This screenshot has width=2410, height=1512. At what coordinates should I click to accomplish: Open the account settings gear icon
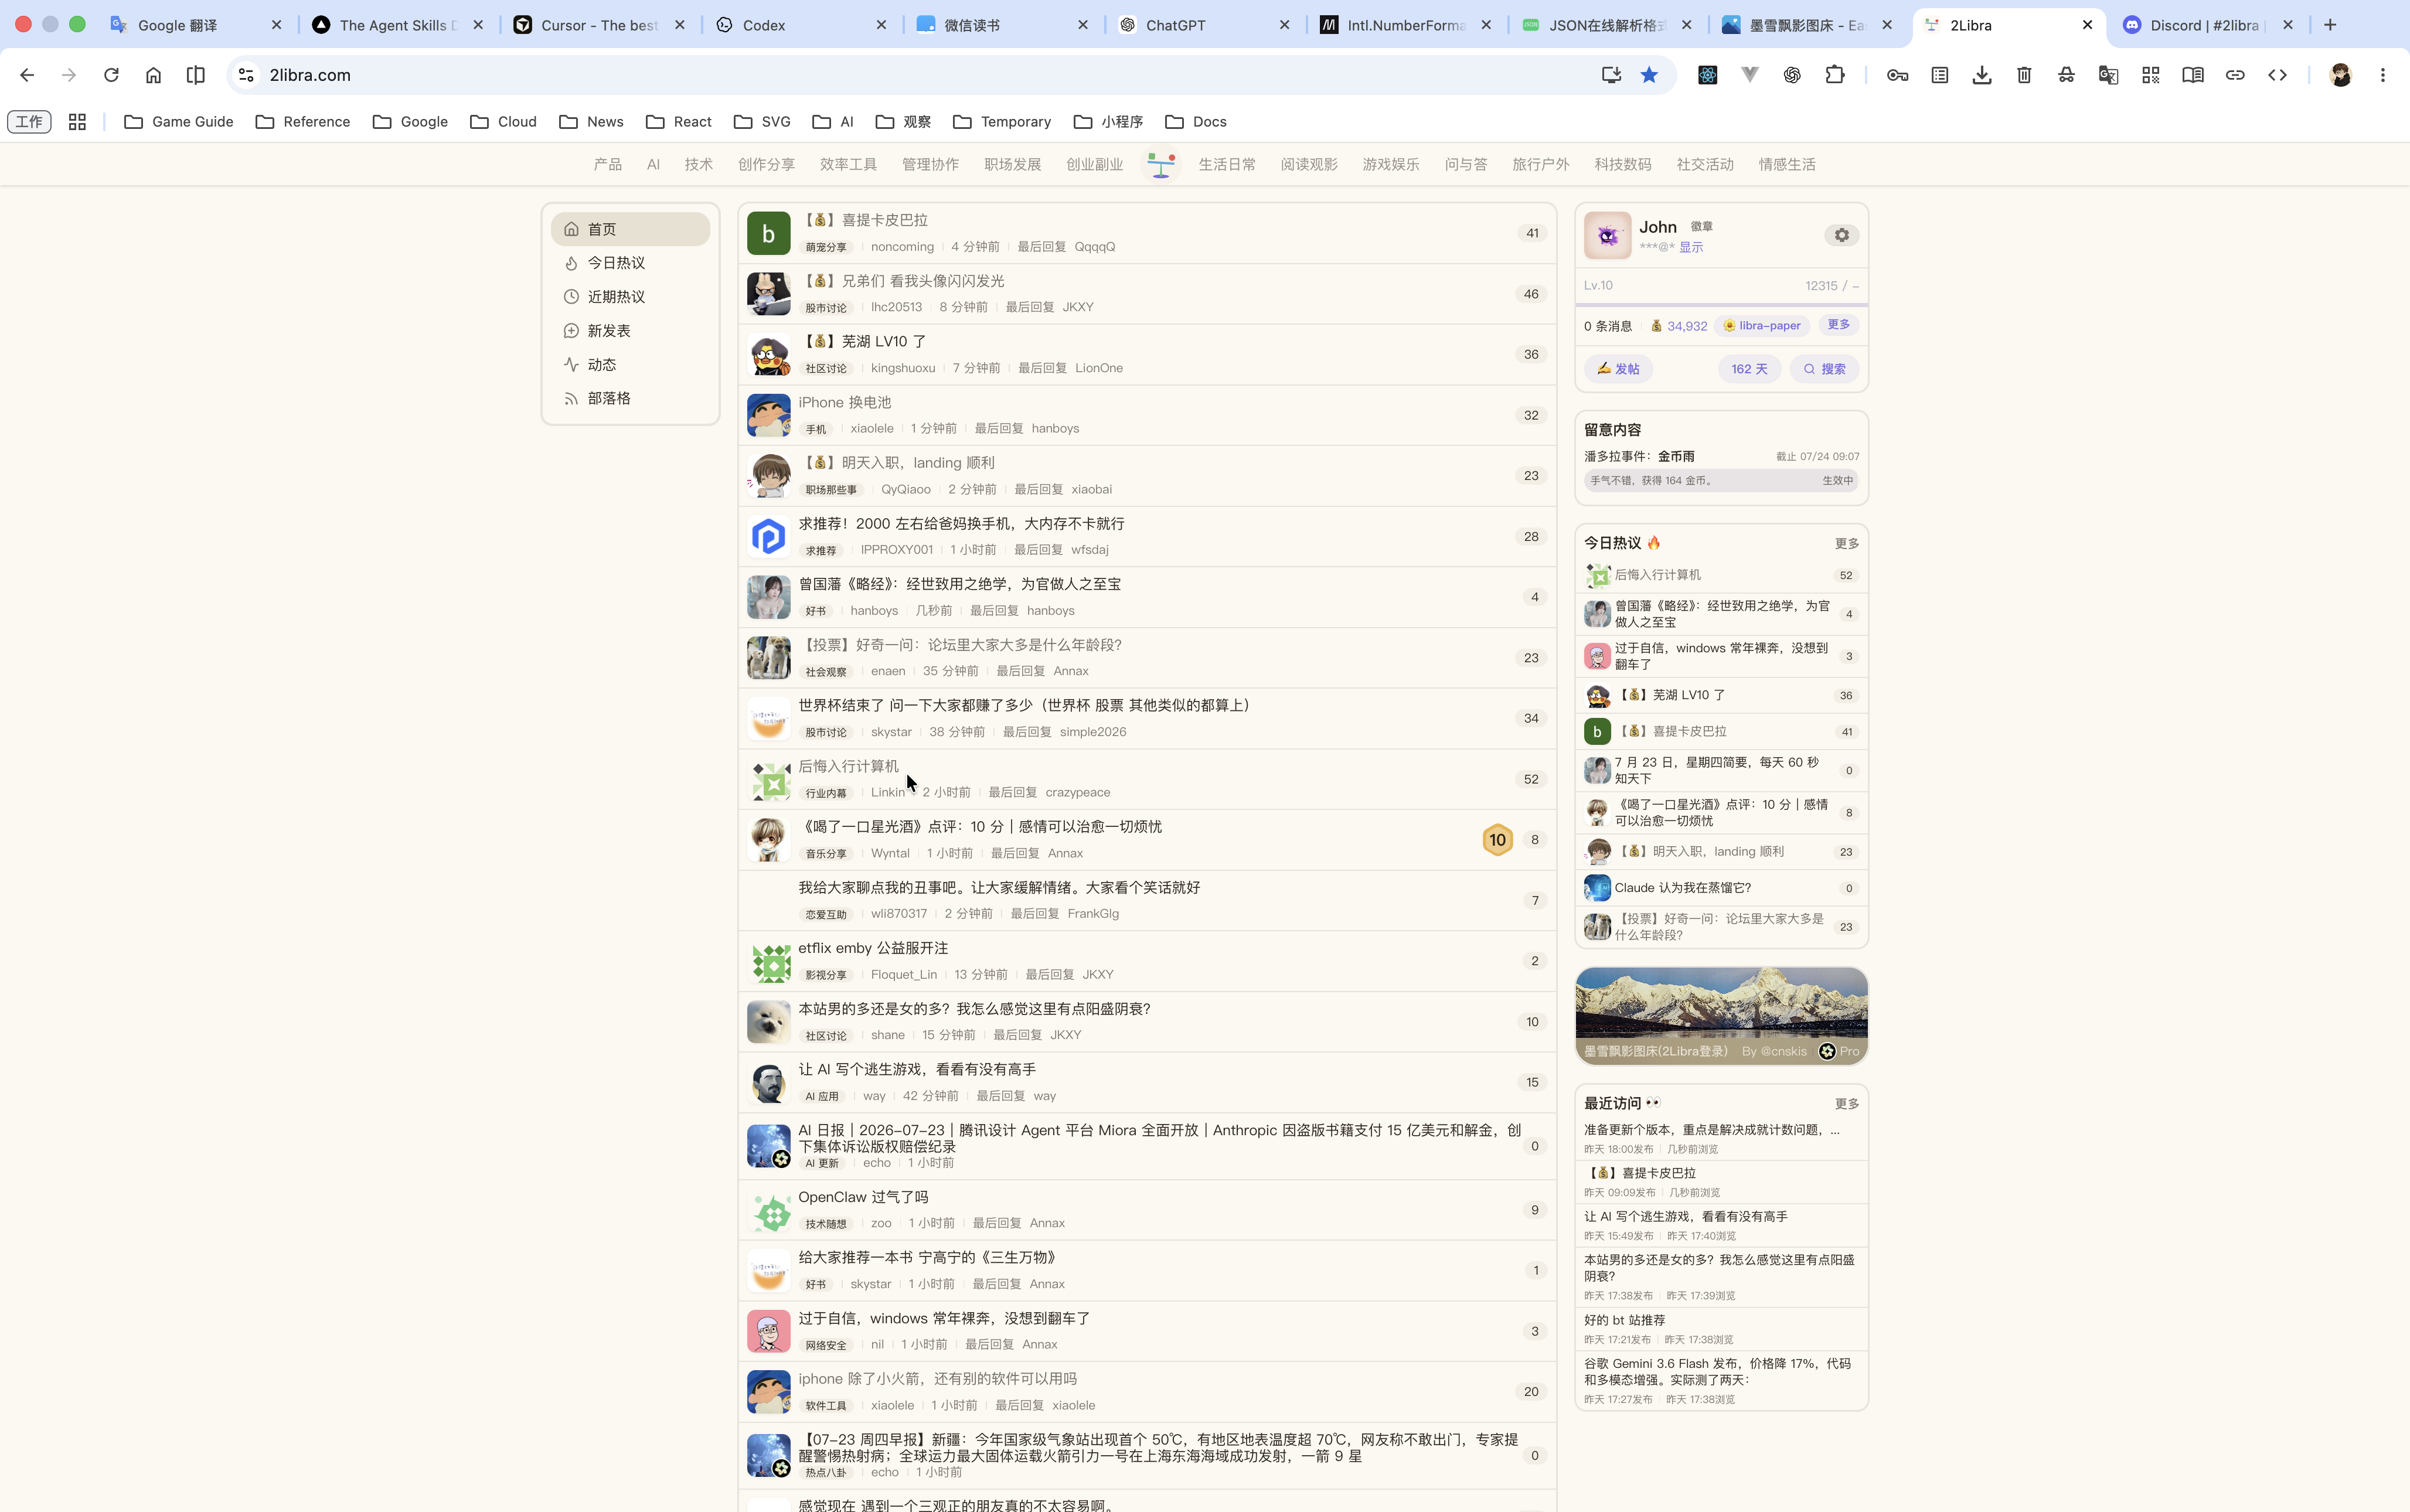click(x=1841, y=235)
